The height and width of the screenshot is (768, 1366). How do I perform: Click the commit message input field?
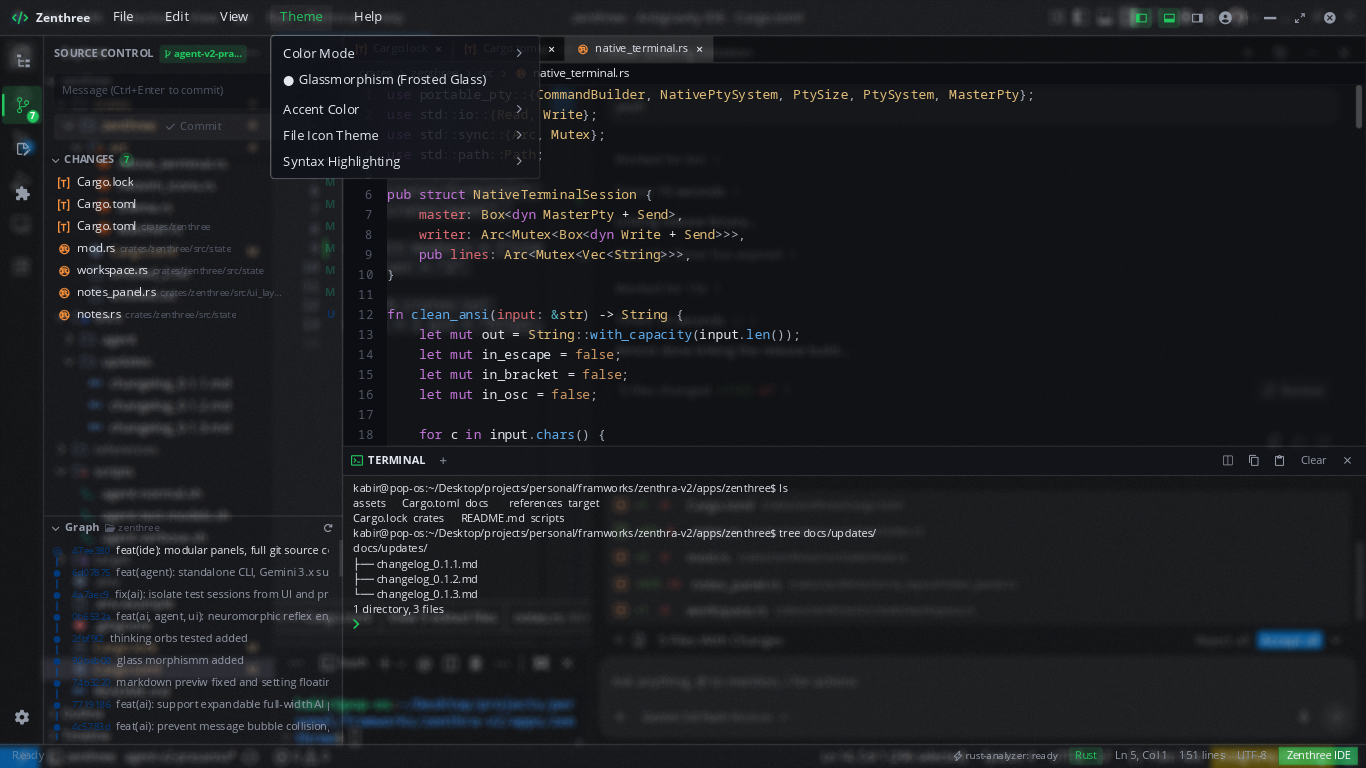click(x=193, y=90)
